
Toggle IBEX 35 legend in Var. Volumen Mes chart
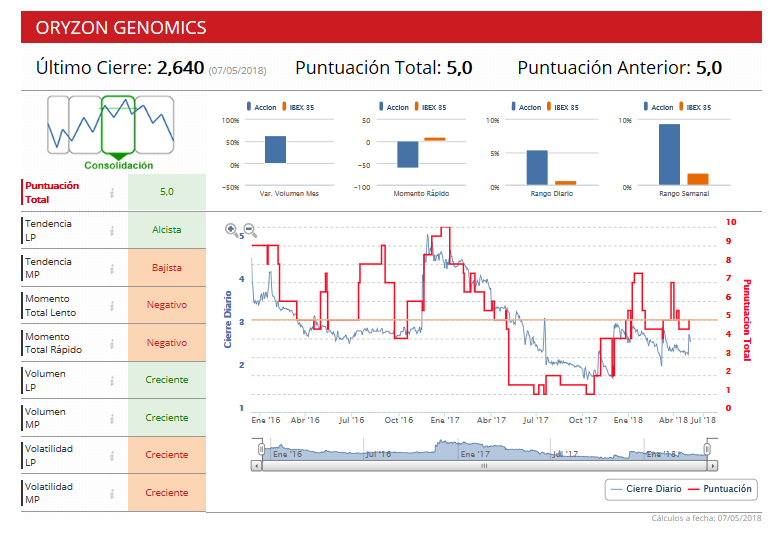pos(298,107)
